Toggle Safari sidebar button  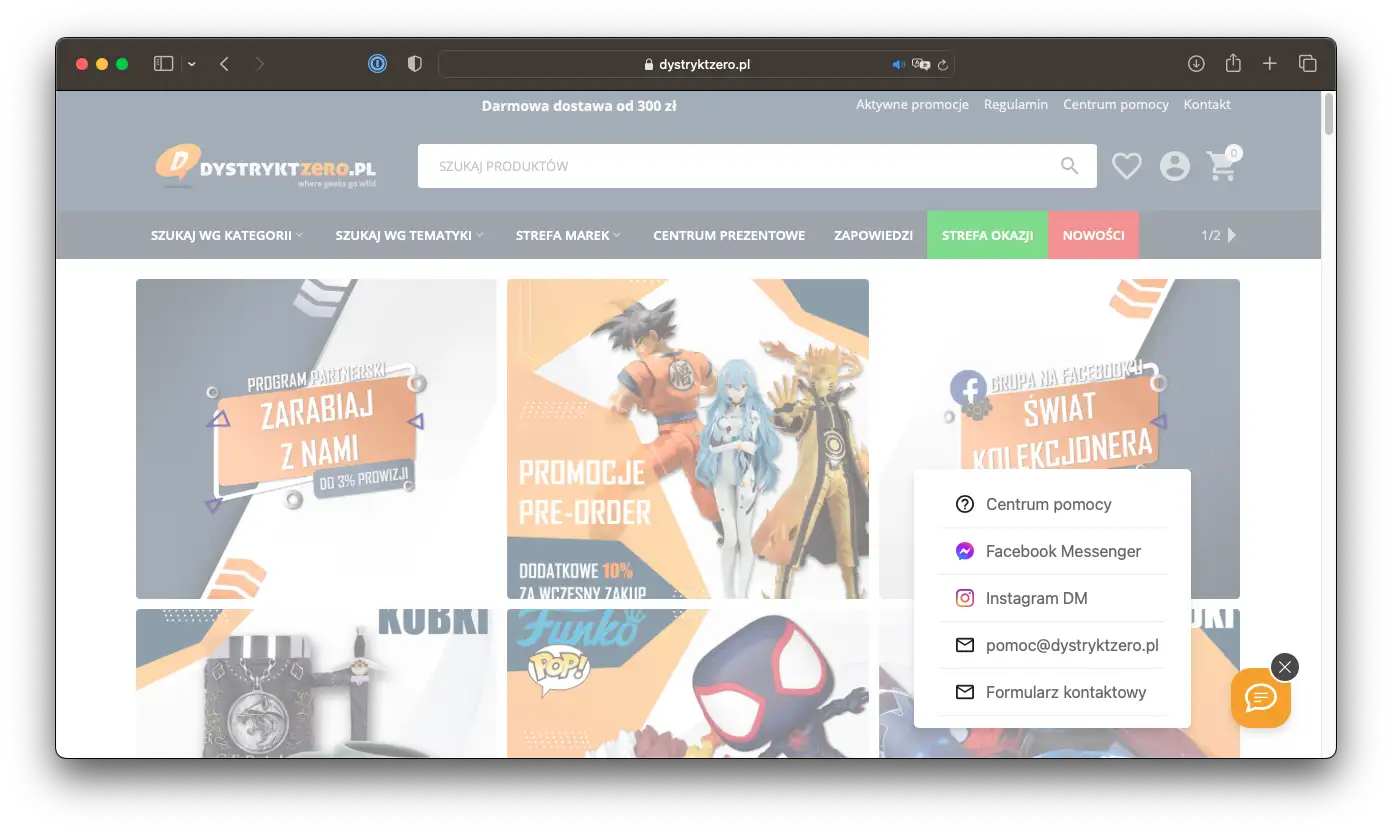164,64
